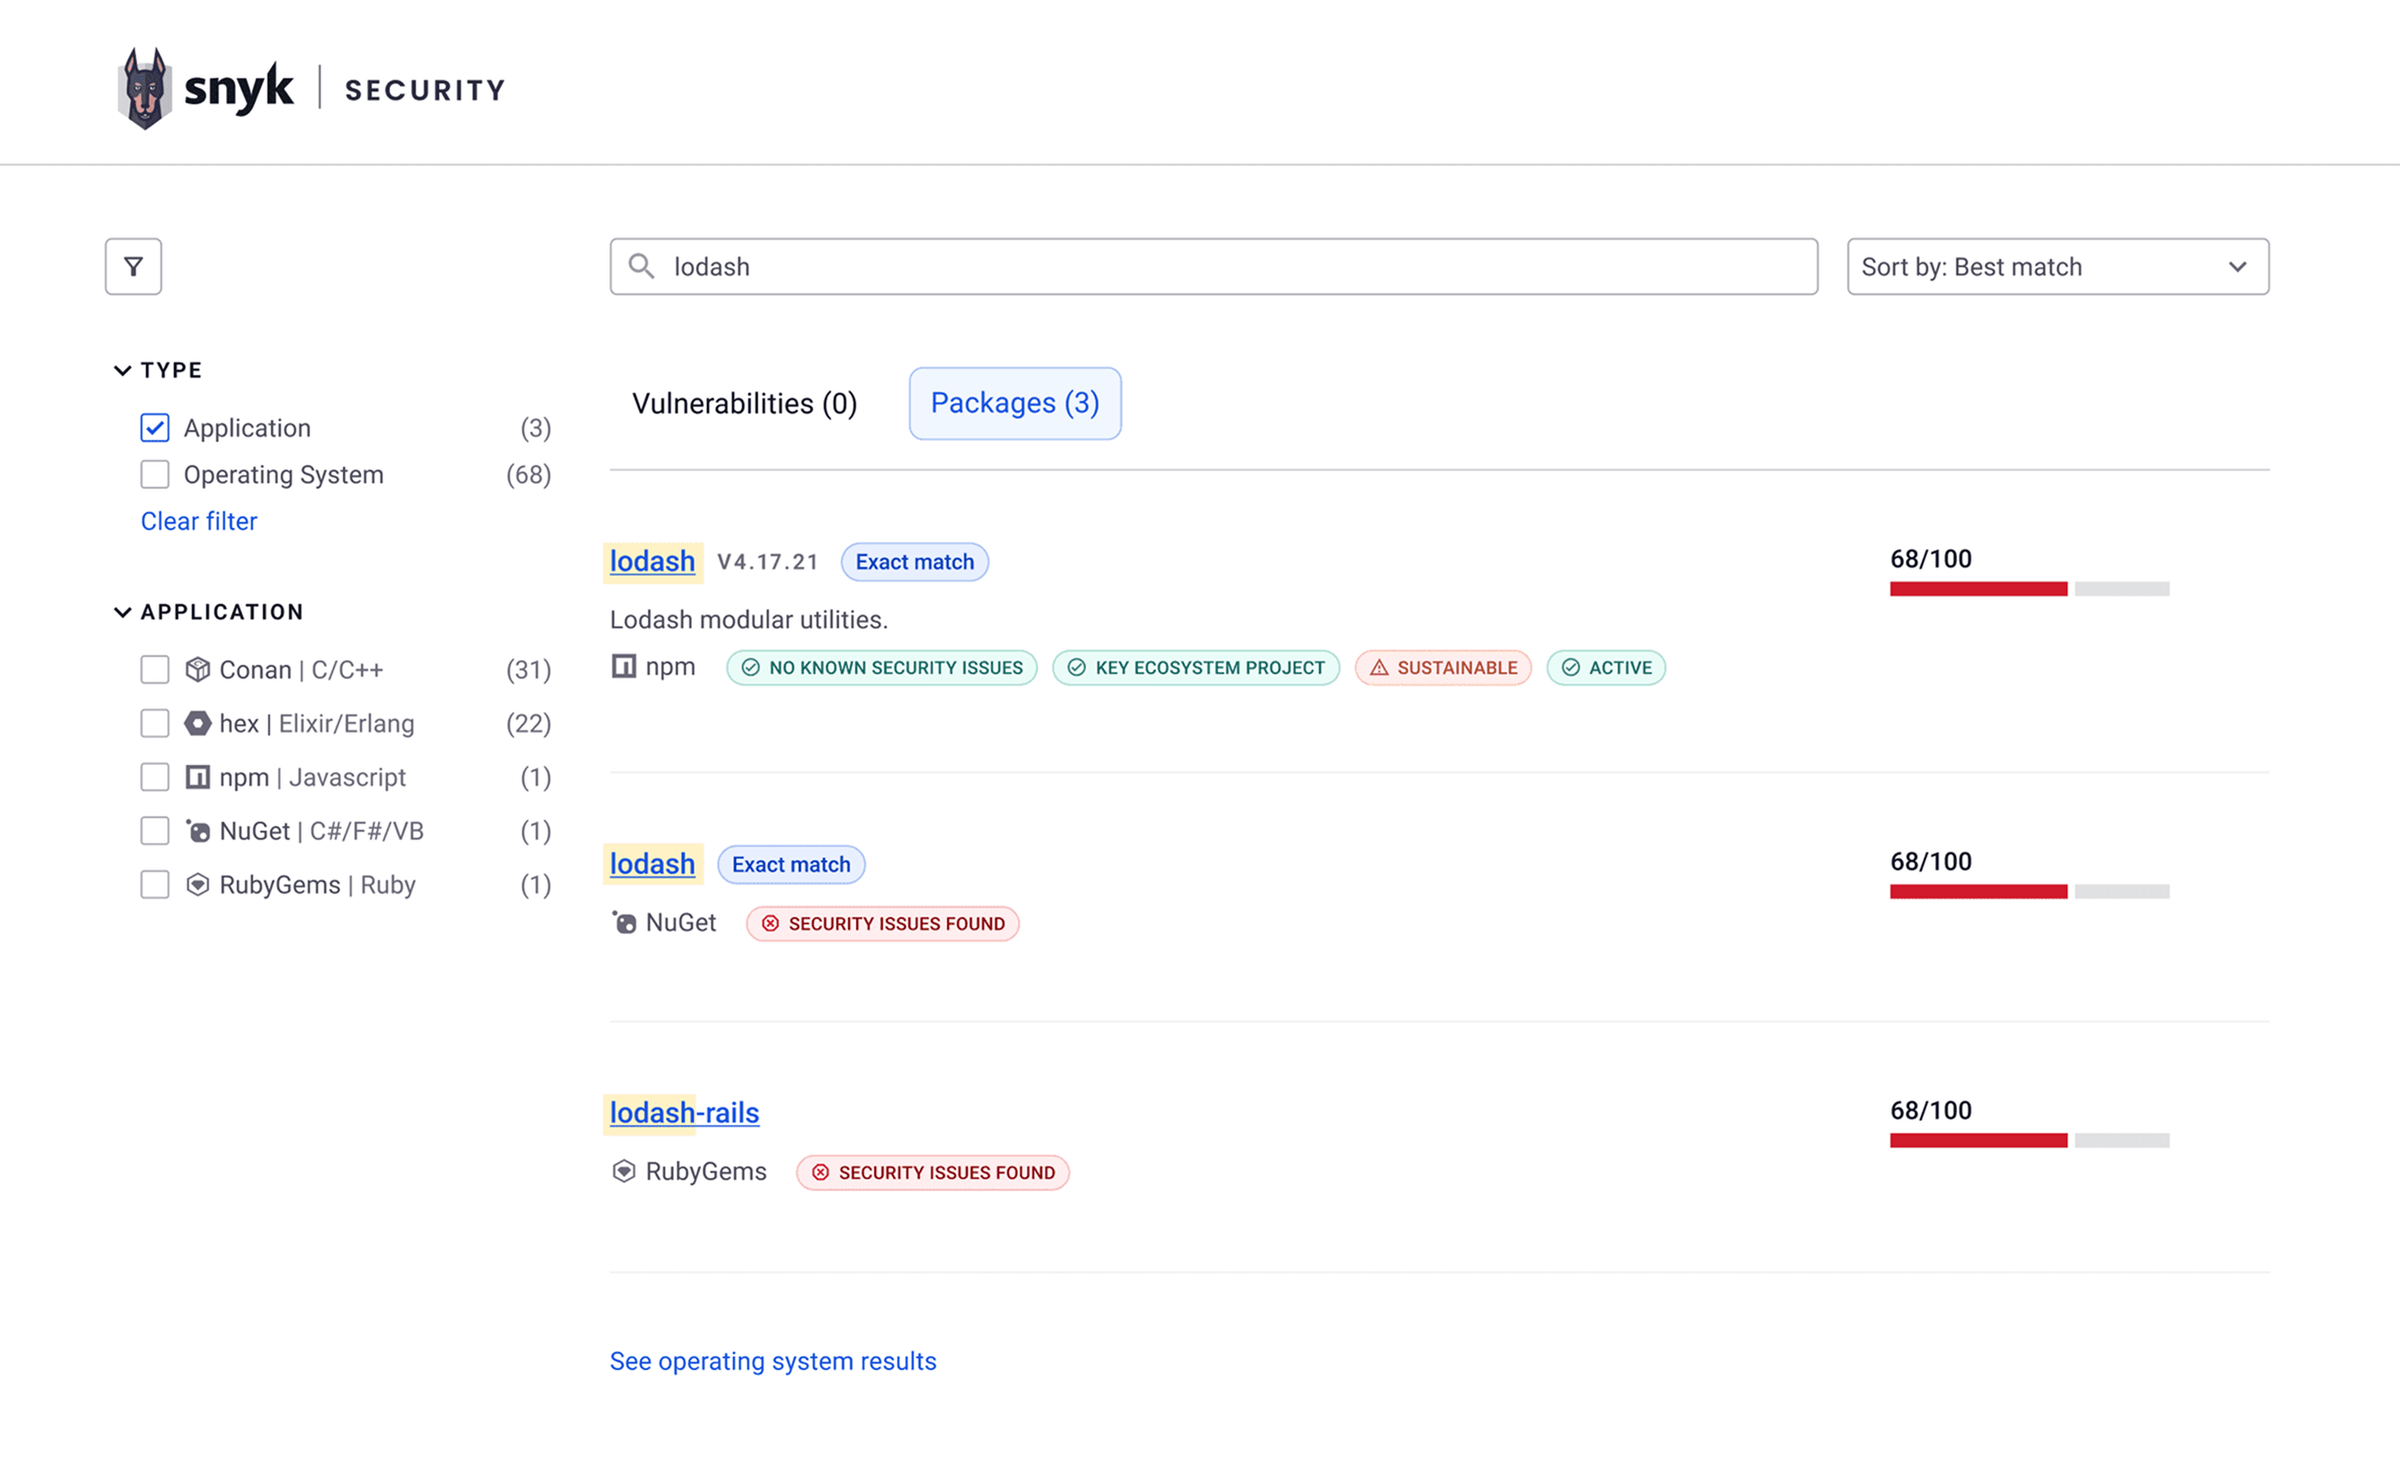Viewport: 2400px width, 1467px height.
Task: Switch to the Vulnerabilities (0) tab
Action: (x=745, y=404)
